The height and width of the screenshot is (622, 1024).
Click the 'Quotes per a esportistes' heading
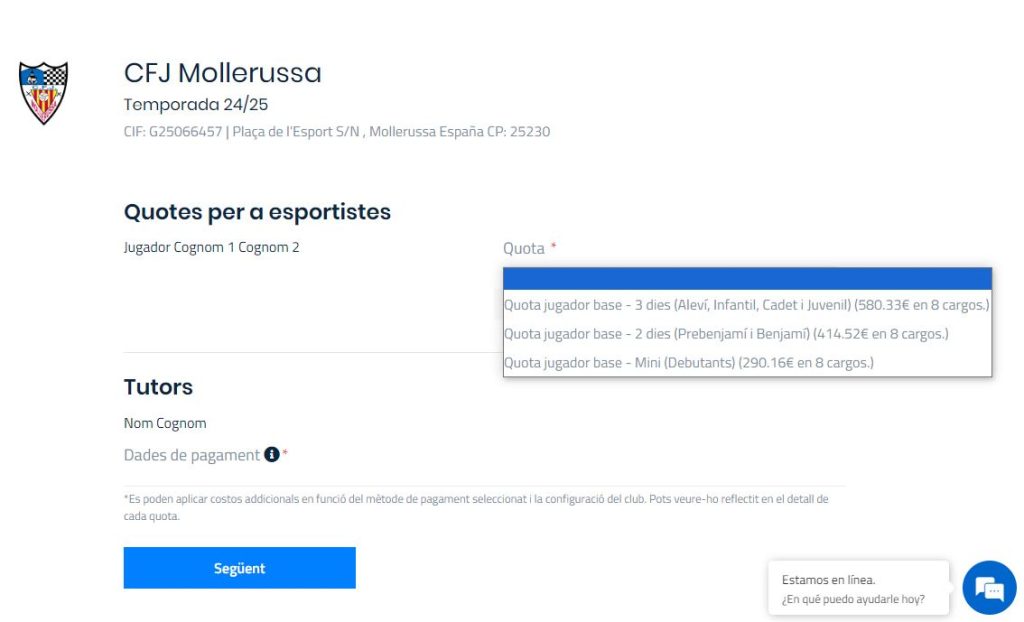pyautogui.click(x=257, y=212)
